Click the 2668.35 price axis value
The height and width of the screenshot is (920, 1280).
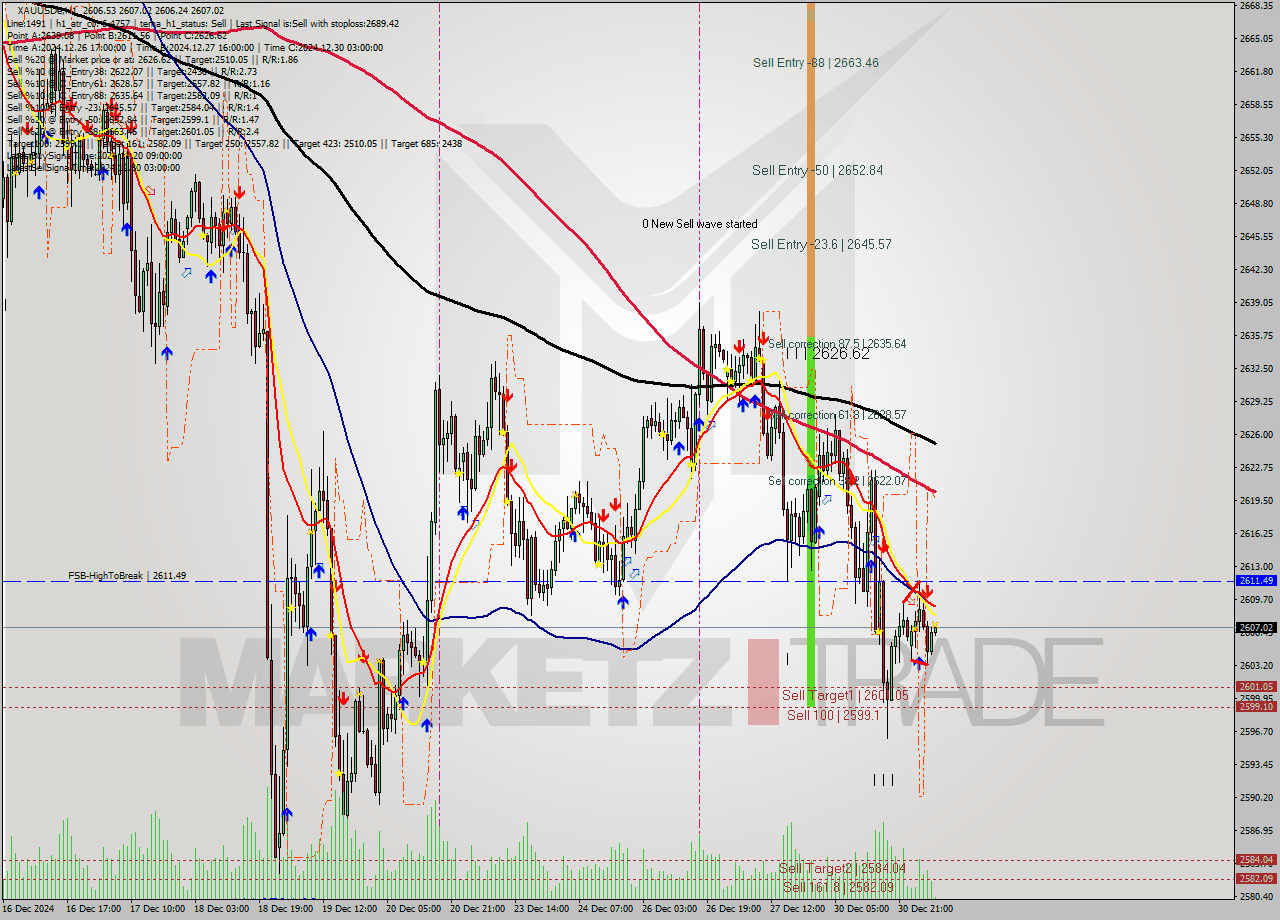click(1255, 5)
